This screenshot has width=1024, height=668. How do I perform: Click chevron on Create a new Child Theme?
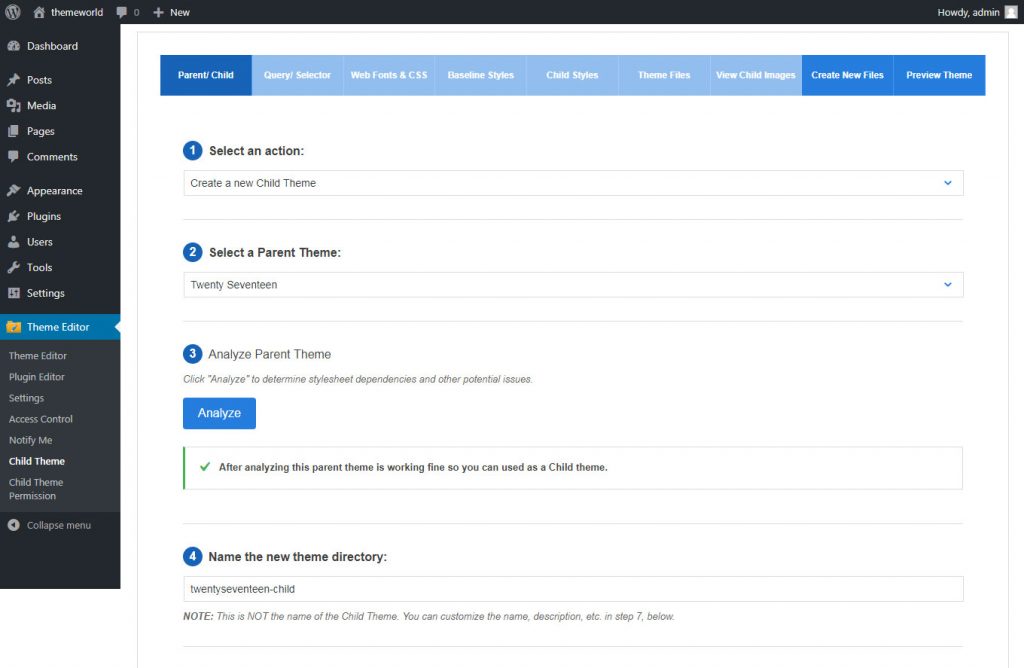tap(948, 183)
